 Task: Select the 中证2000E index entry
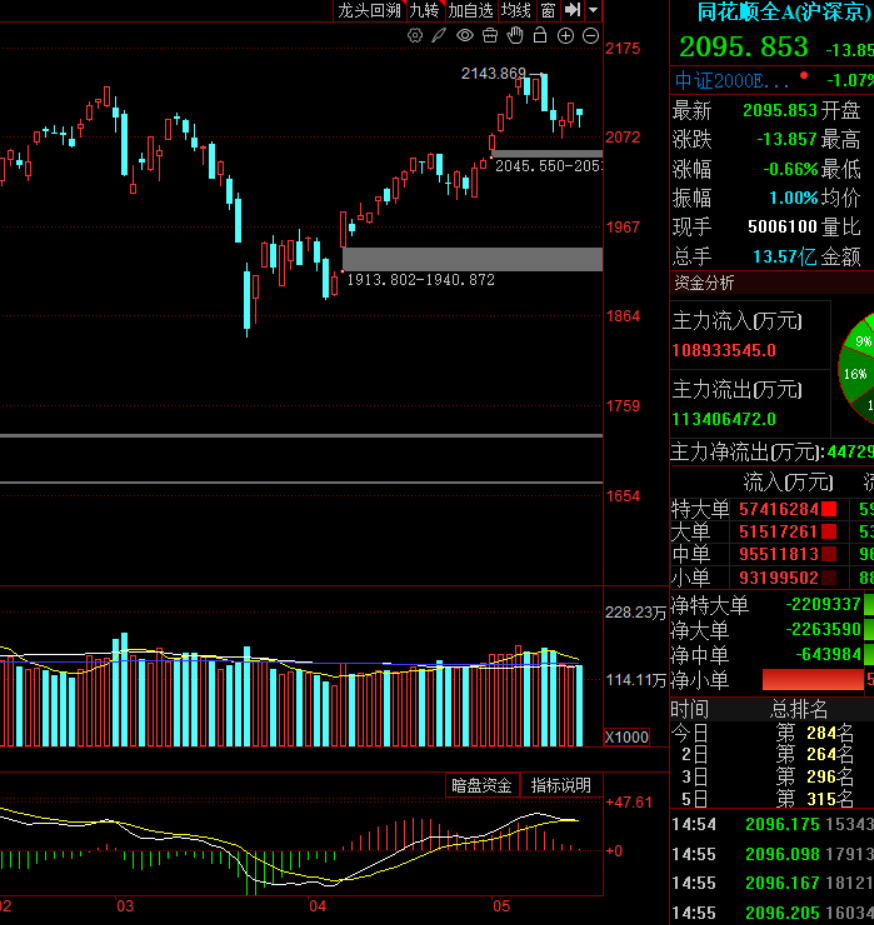pos(732,81)
